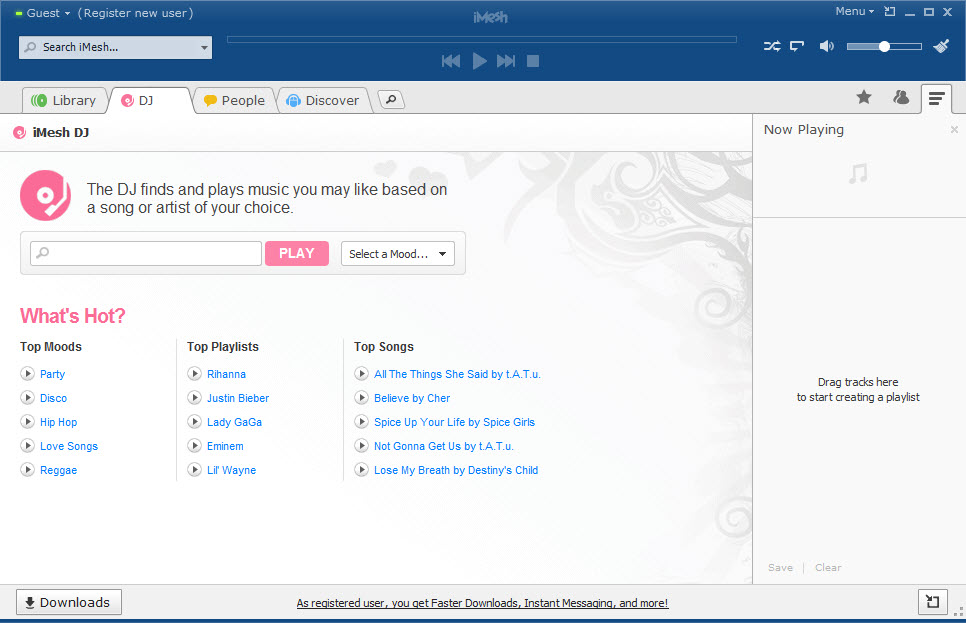Screen dimensions: 966x623
Task: Click the broom clean-up icon
Action: click(x=941, y=46)
